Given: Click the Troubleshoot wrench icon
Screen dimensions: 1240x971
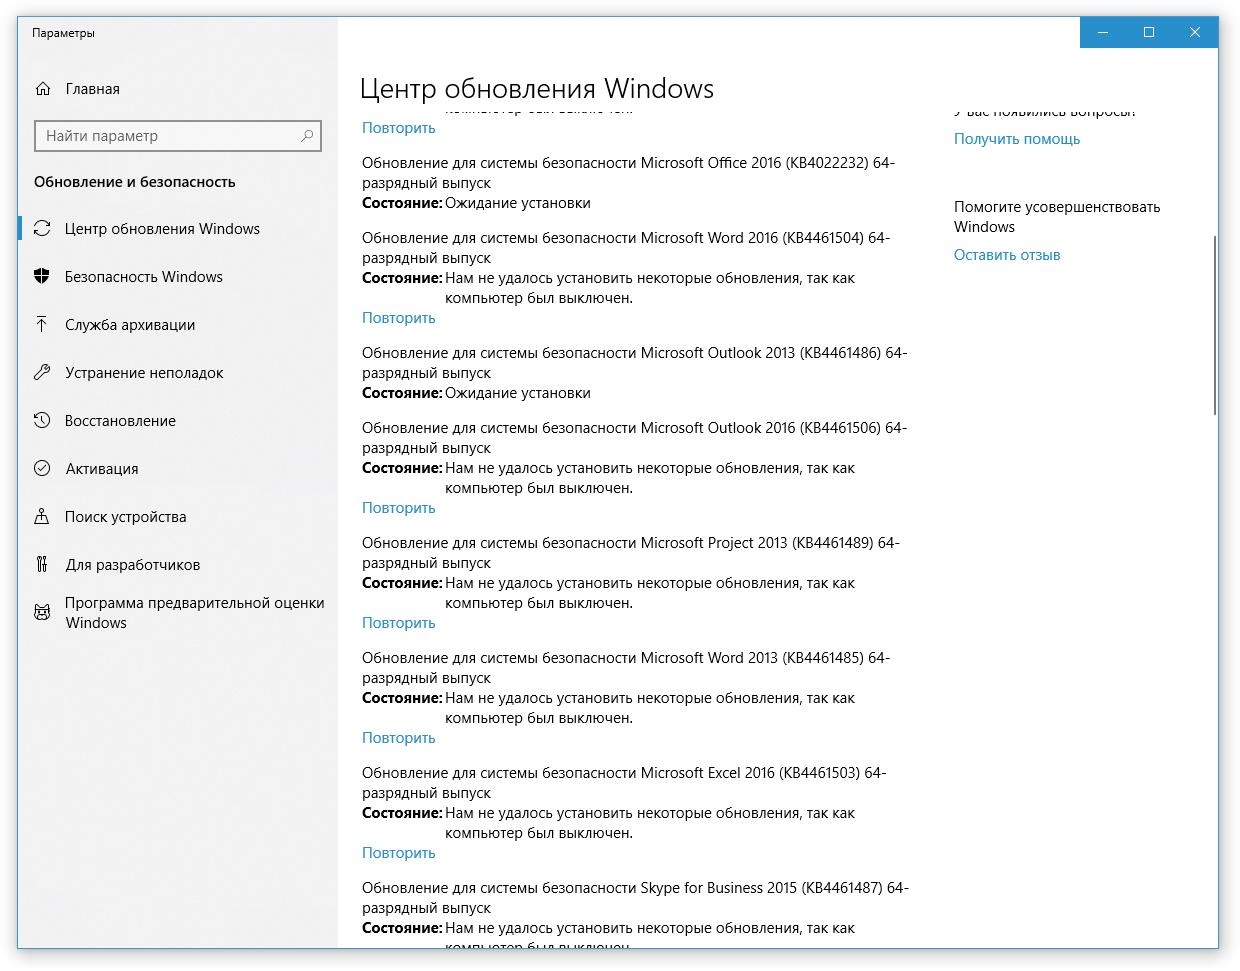Looking at the screenshot, I should click(x=42, y=372).
